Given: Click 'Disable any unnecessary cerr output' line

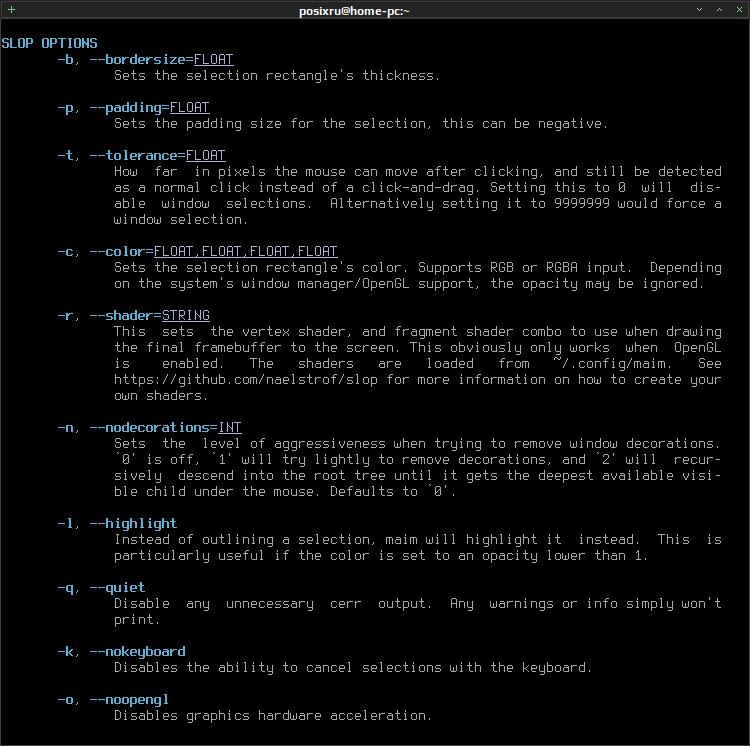Looking at the screenshot, I should pos(417,604).
